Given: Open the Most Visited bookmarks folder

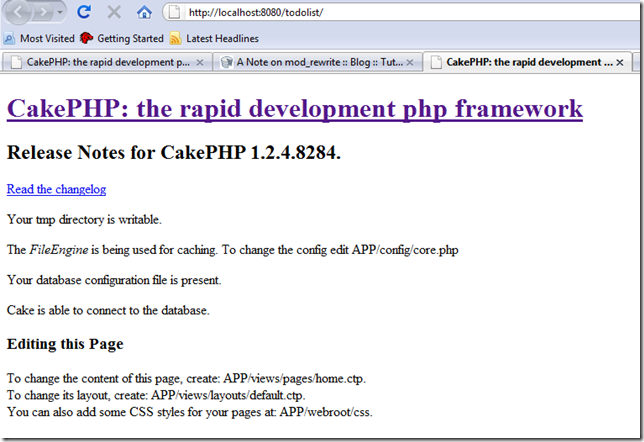Looking at the screenshot, I should pos(39,39).
